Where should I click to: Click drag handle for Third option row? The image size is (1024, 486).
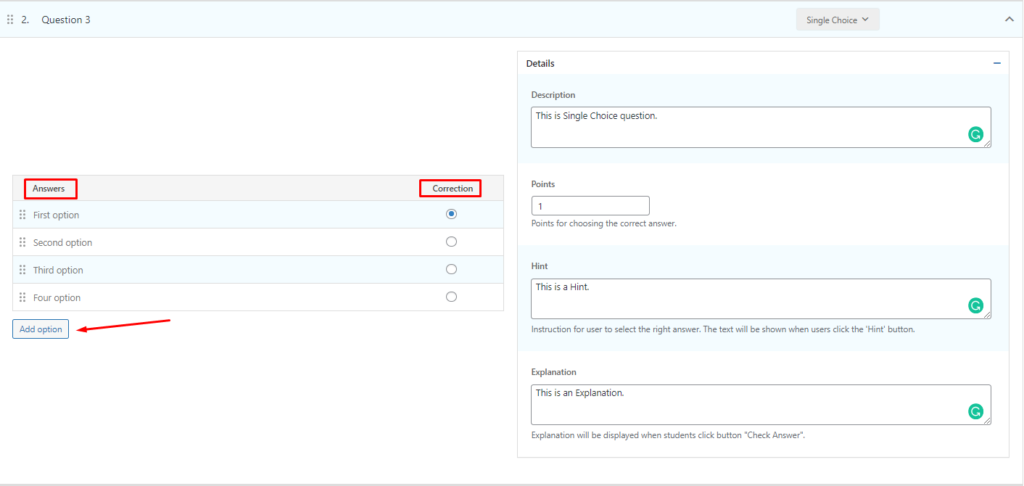(x=22, y=270)
